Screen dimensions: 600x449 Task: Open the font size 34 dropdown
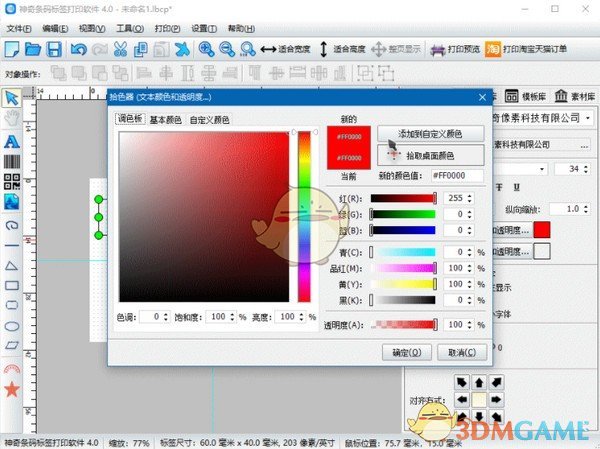point(586,170)
